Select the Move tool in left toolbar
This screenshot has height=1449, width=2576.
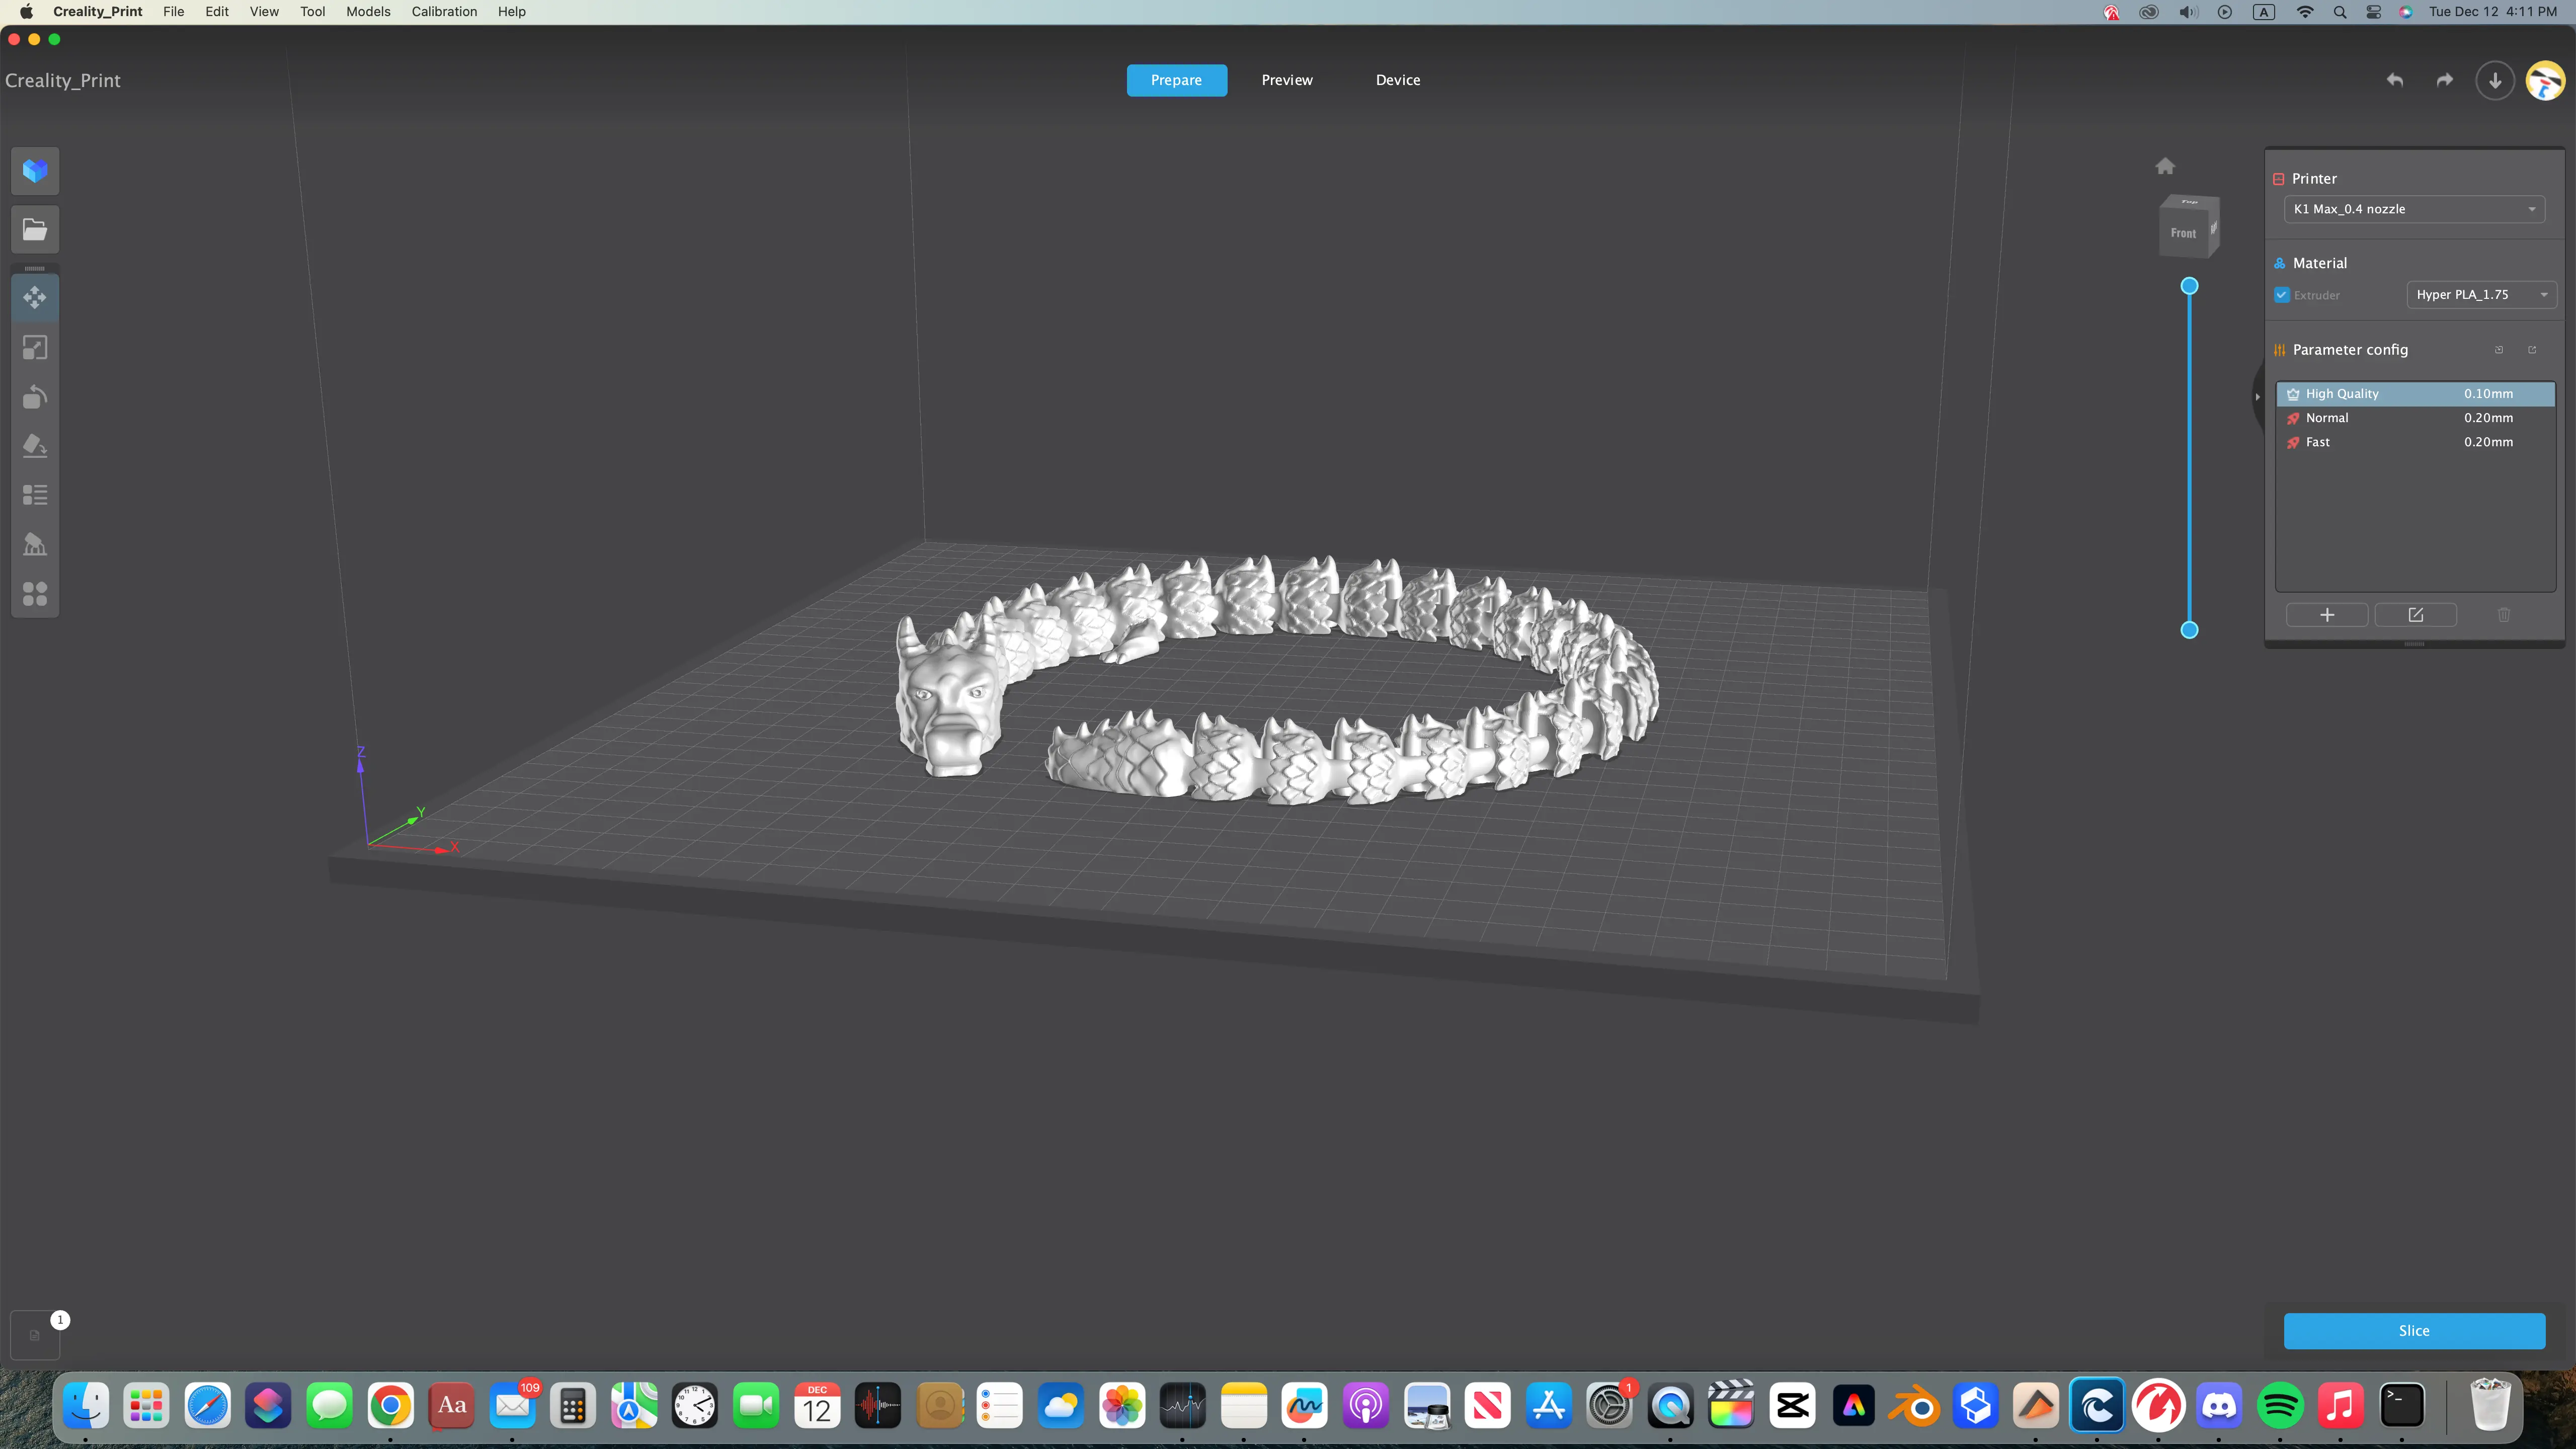(x=35, y=297)
